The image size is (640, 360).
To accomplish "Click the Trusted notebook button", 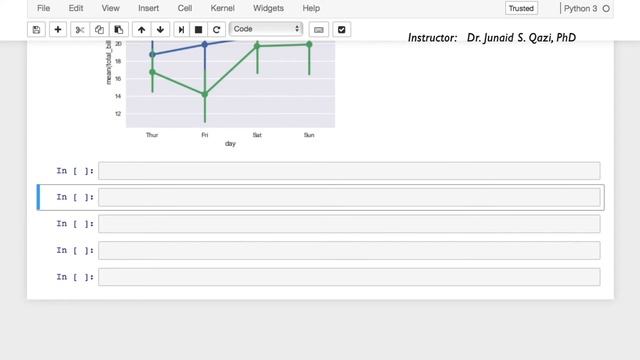I will pyautogui.click(x=521, y=8).
